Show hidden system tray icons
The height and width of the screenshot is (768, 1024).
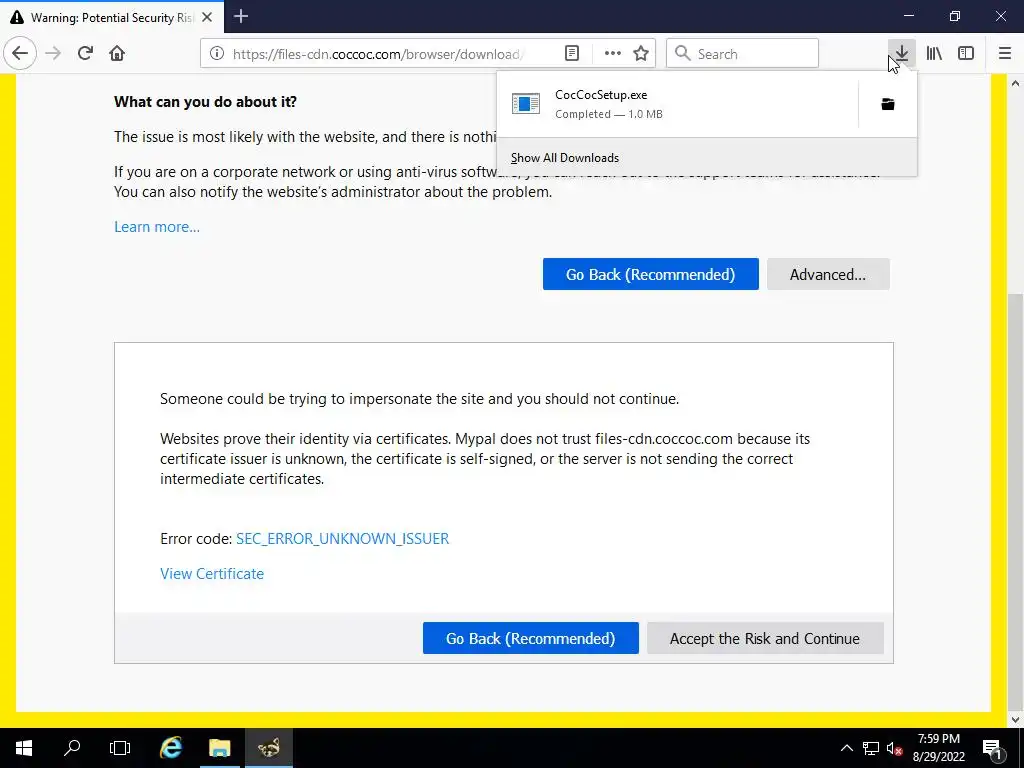point(846,748)
